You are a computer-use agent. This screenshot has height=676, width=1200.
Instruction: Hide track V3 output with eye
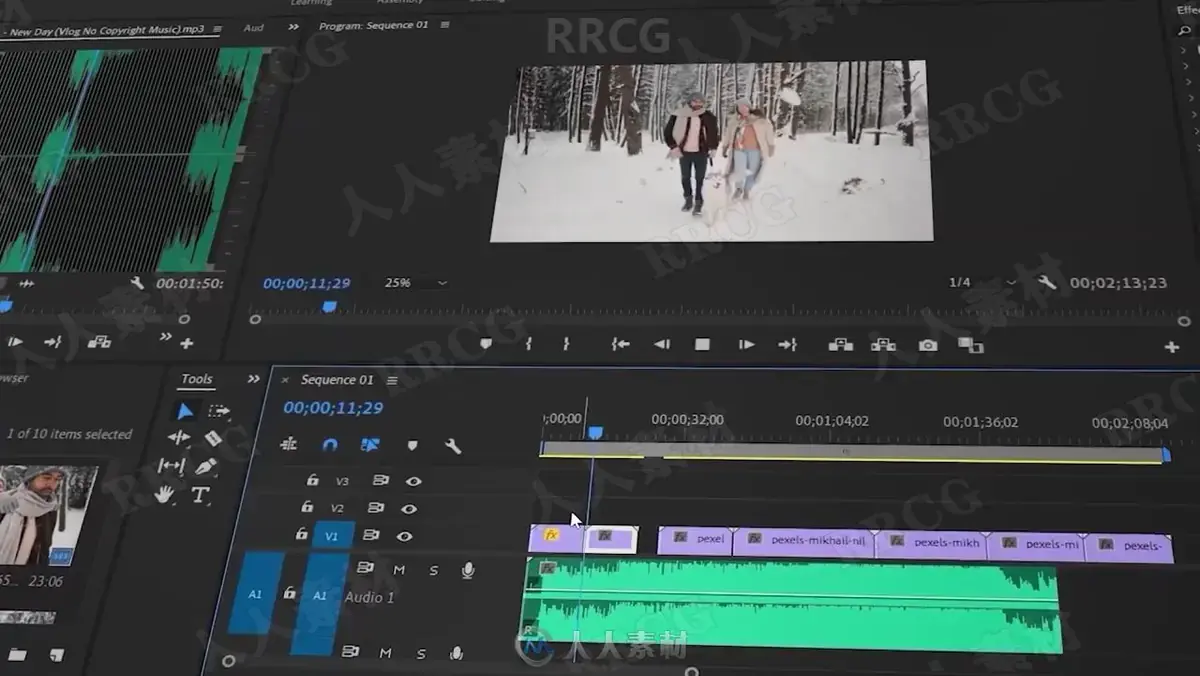pos(413,481)
